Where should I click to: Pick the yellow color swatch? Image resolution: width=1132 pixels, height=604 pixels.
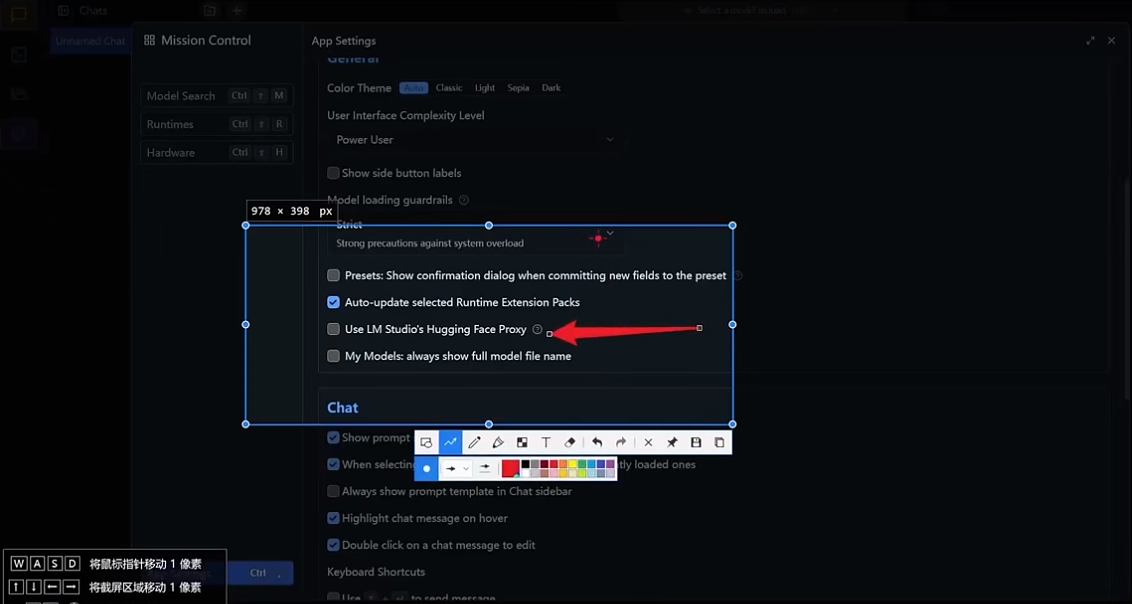click(572, 464)
